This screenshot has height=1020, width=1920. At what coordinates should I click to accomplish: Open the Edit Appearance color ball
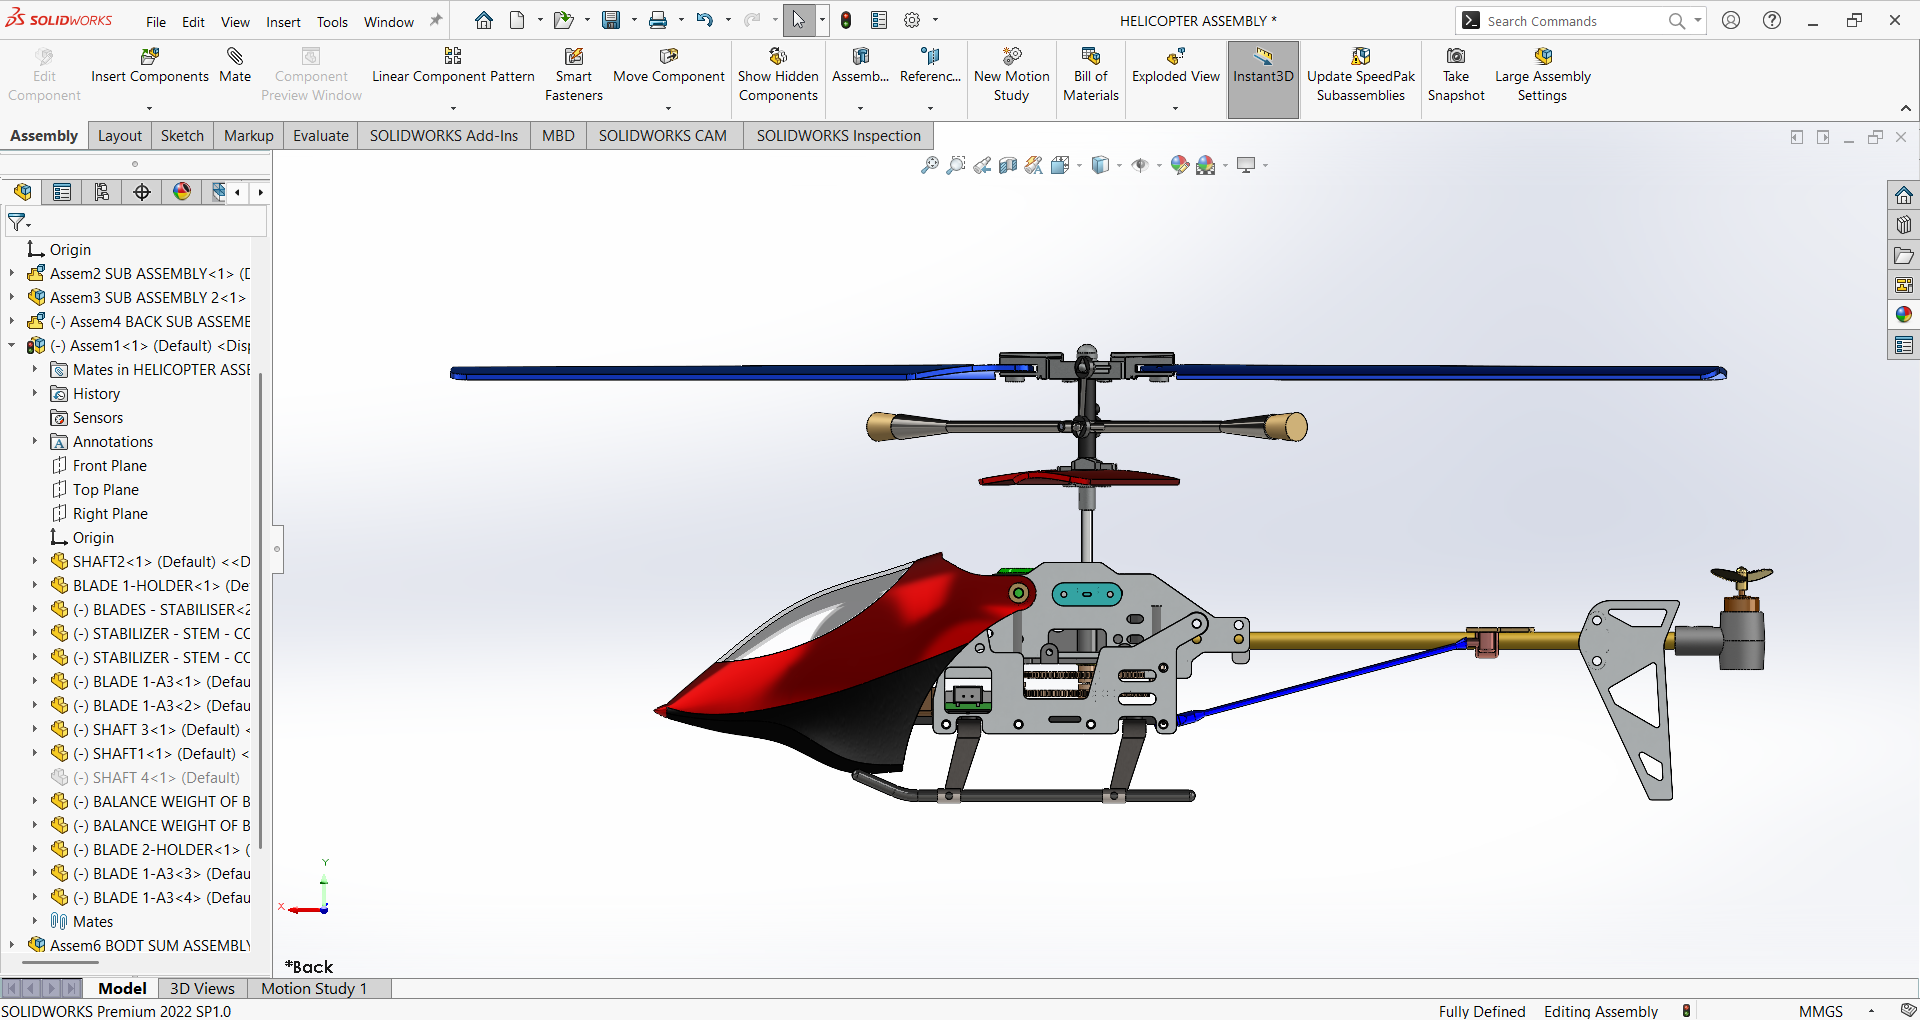(1180, 165)
